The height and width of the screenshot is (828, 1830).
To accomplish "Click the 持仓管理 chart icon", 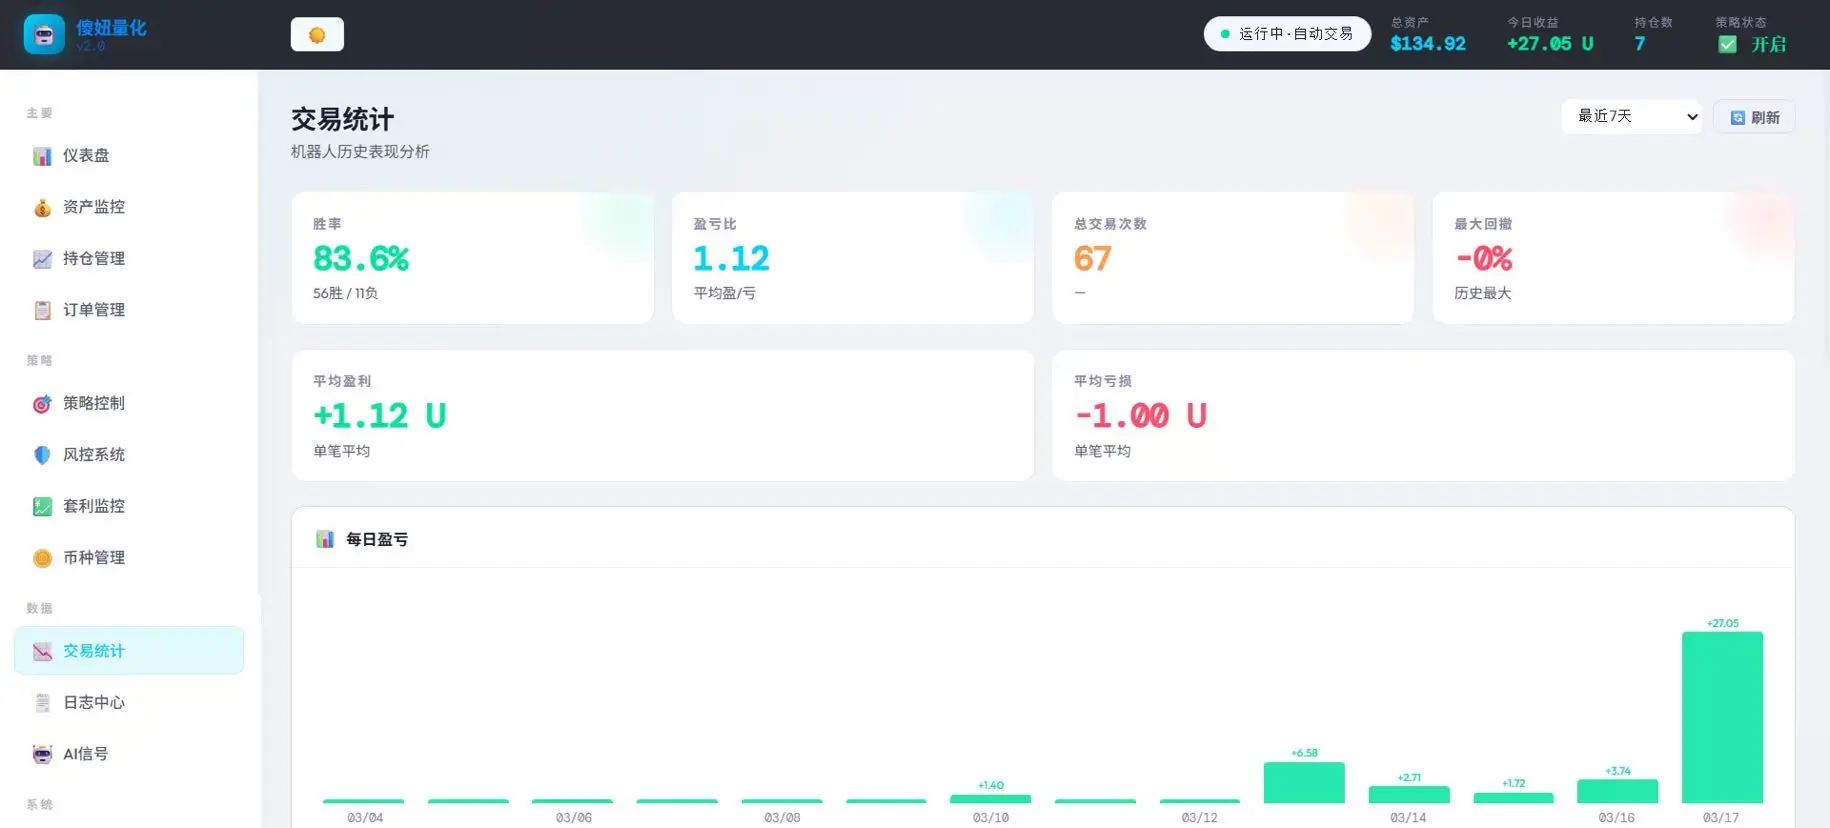I will (42, 259).
